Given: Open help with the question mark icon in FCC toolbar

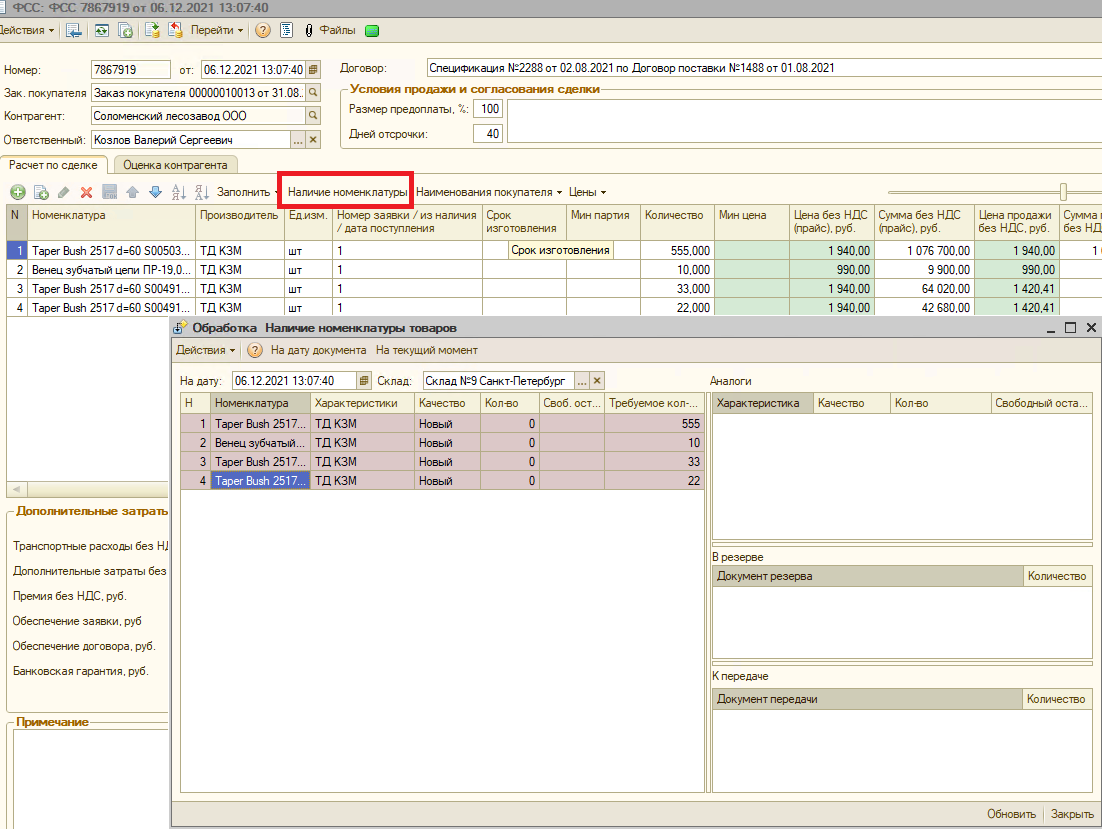Looking at the screenshot, I should (x=263, y=30).
